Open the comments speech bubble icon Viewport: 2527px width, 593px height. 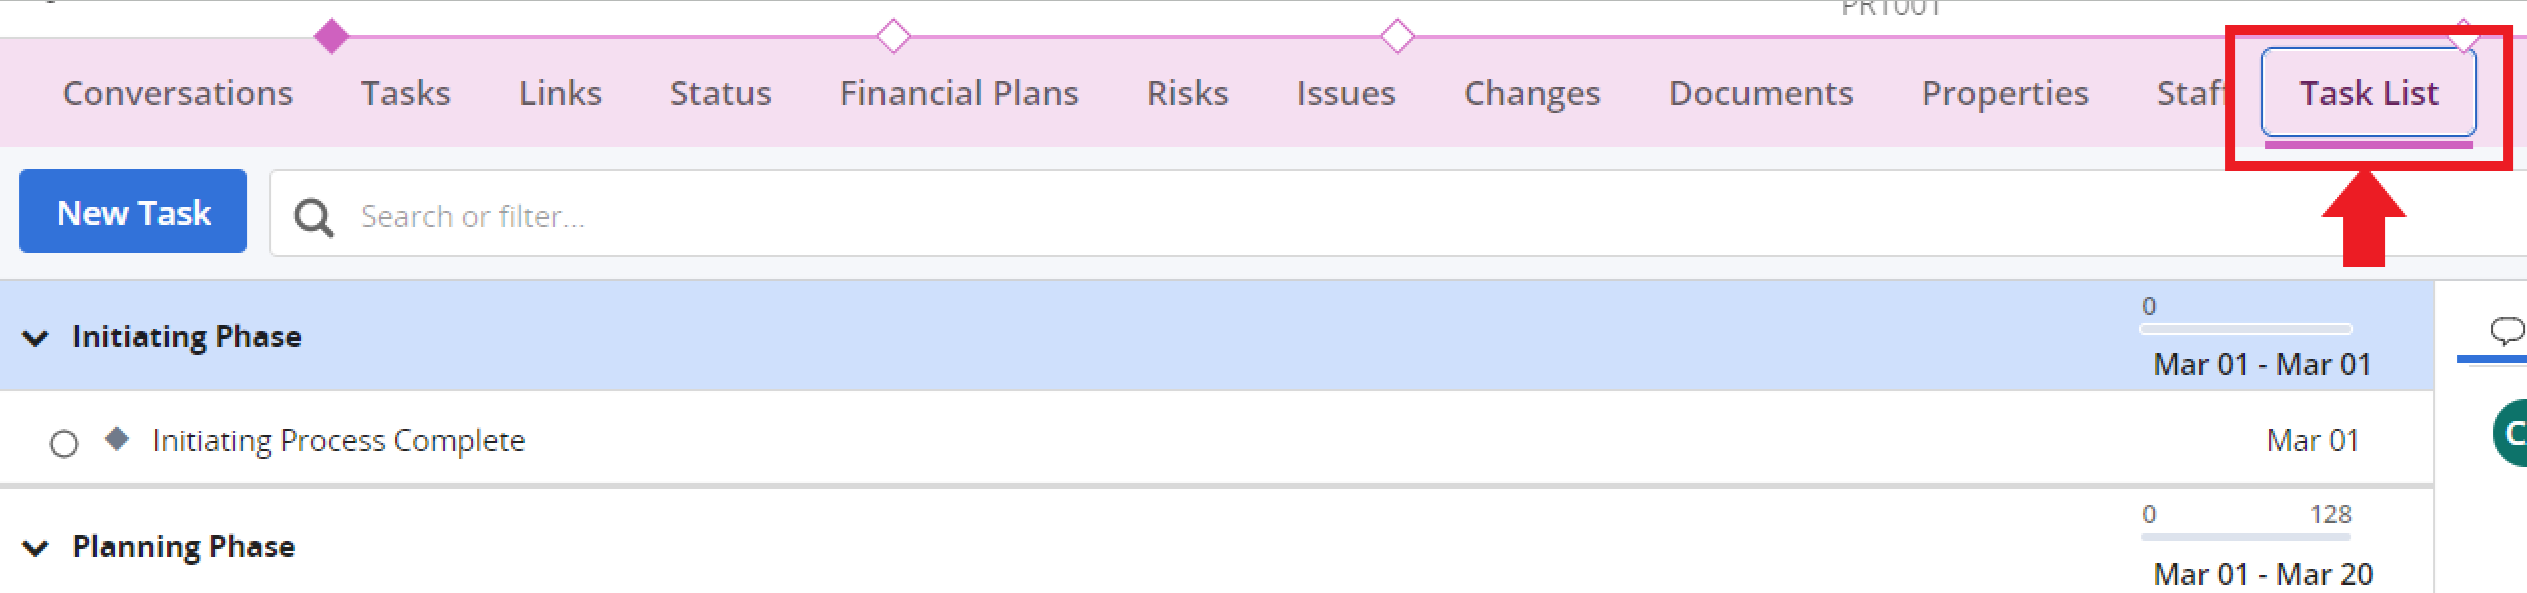[x=2506, y=330]
